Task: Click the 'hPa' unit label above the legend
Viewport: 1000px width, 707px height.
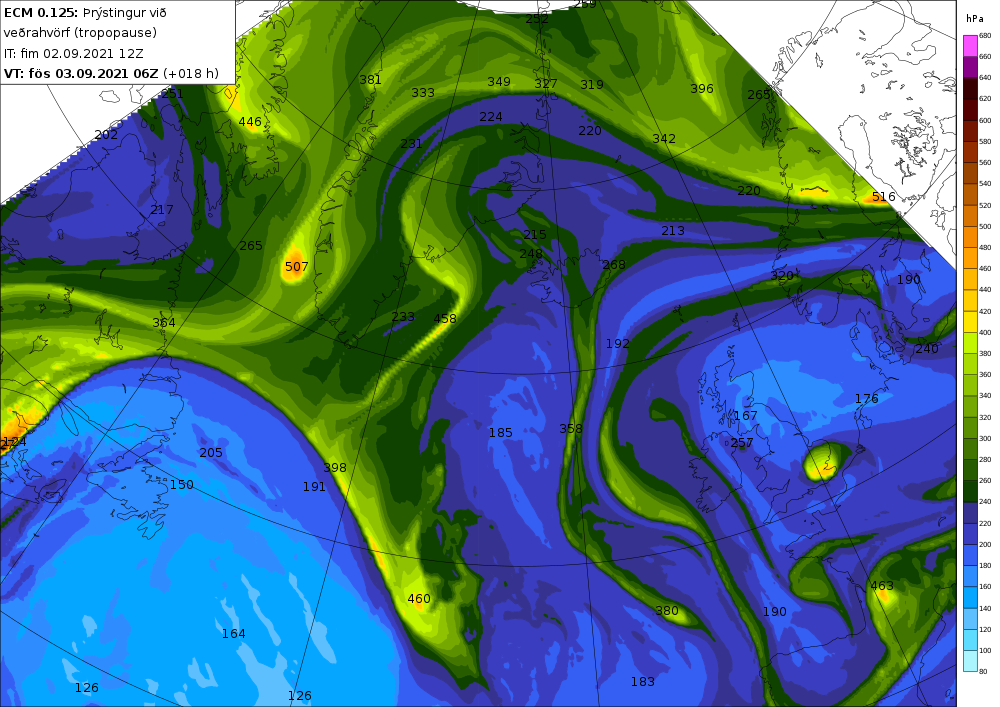Action: (x=974, y=18)
